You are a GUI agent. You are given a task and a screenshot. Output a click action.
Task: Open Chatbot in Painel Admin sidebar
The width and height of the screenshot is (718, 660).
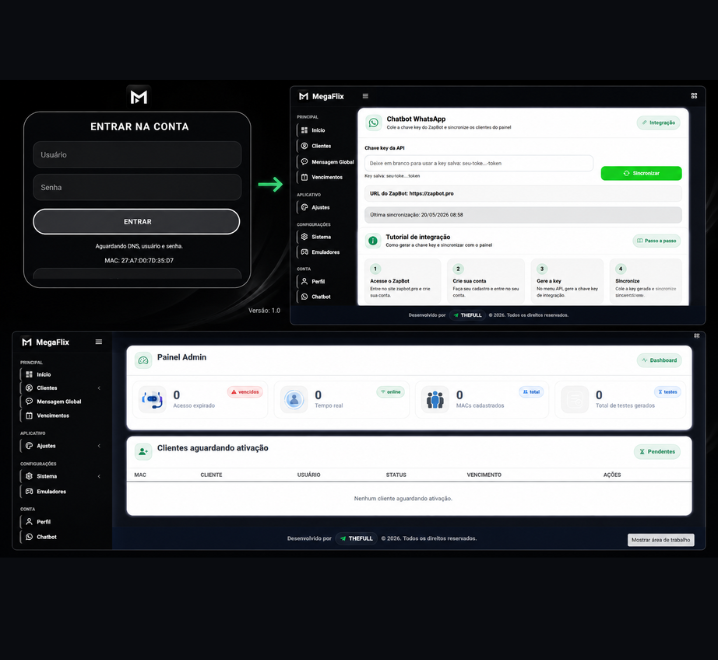point(41,536)
